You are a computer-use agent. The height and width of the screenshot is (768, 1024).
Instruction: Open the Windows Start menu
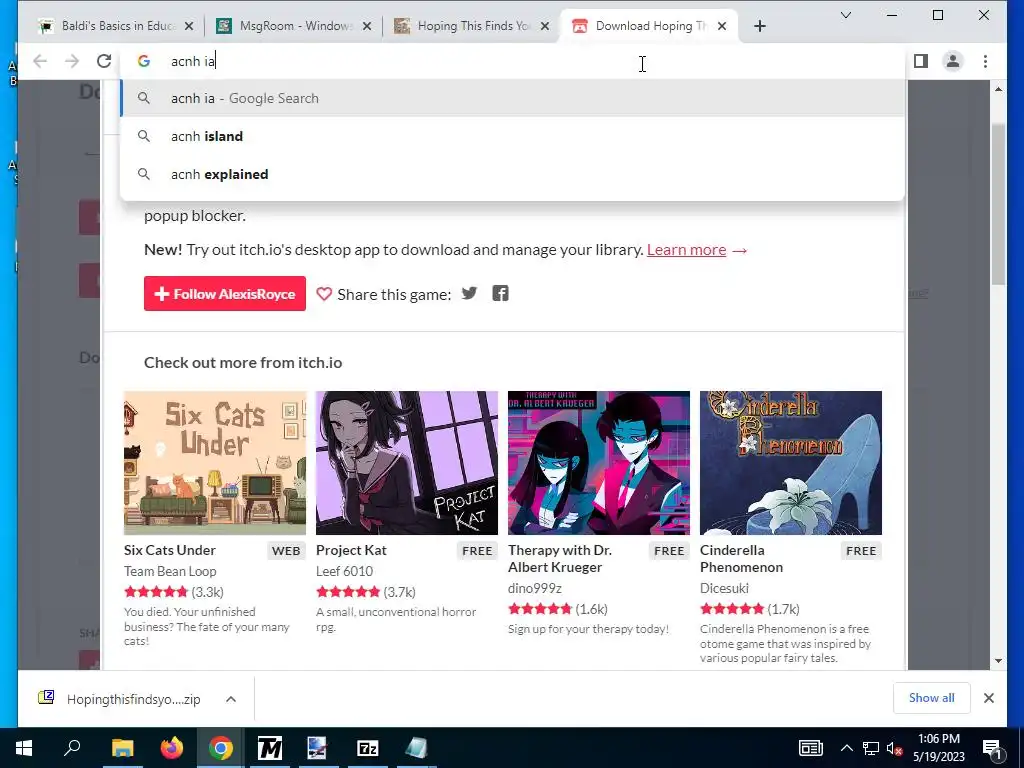[24, 748]
